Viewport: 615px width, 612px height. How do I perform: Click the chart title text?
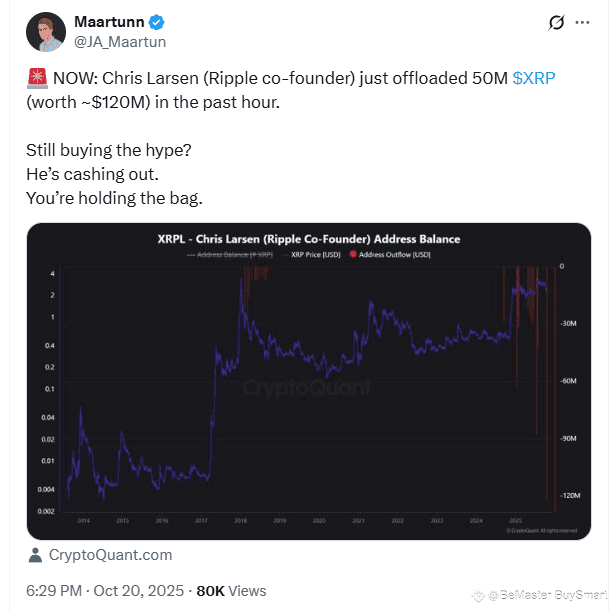[308, 240]
